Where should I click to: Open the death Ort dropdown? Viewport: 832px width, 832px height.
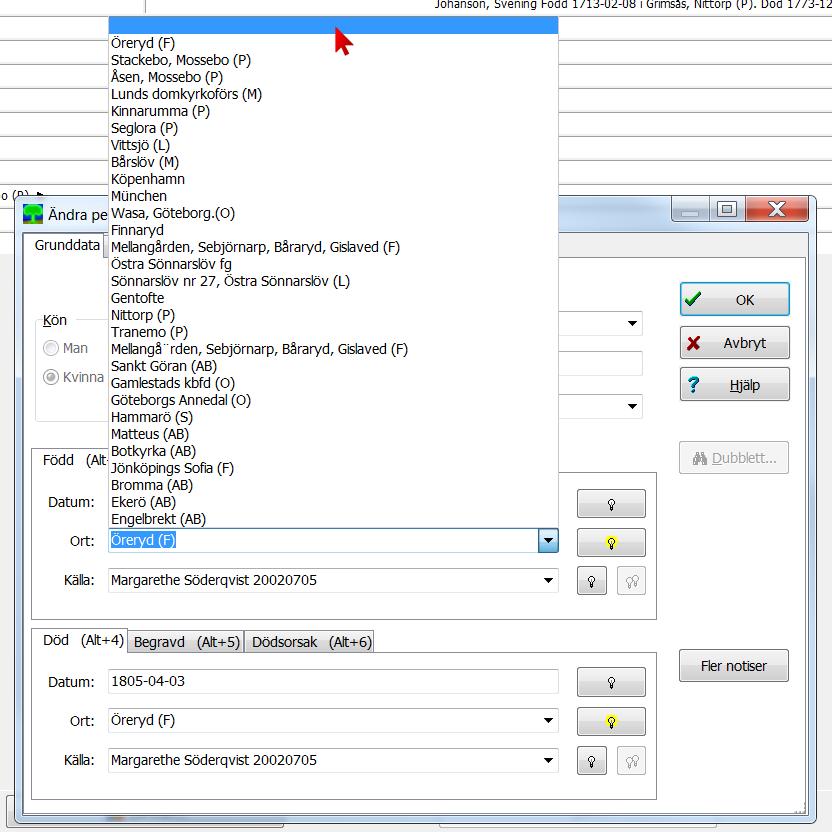pos(548,721)
